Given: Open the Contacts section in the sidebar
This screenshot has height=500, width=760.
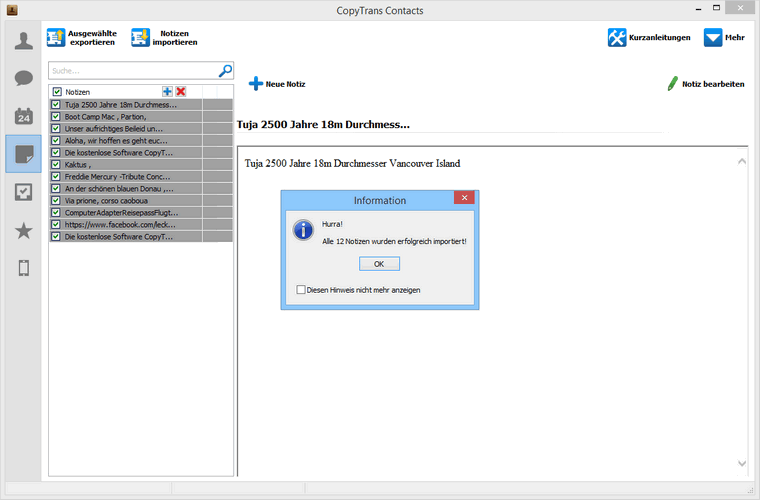Looking at the screenshot, I should (23, 41).
